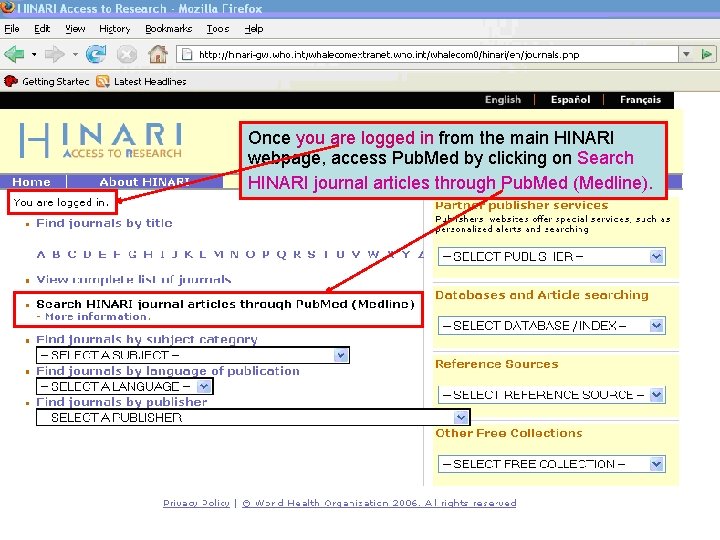The width and height of the screenshot is (720, 540).
Task: Open the Latest Headlines feed bookmark
Action: [x=141, y=81]
